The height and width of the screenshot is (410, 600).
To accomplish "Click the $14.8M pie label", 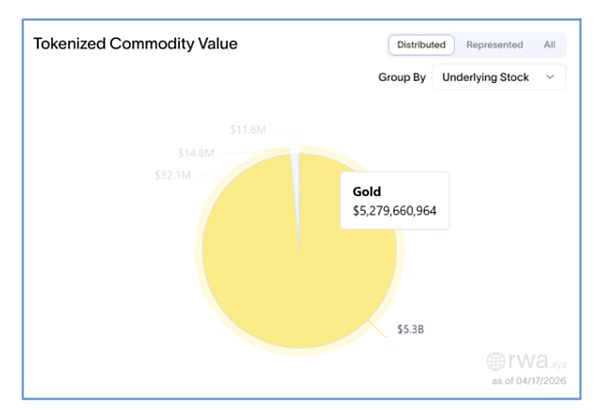I will point(196,152).
